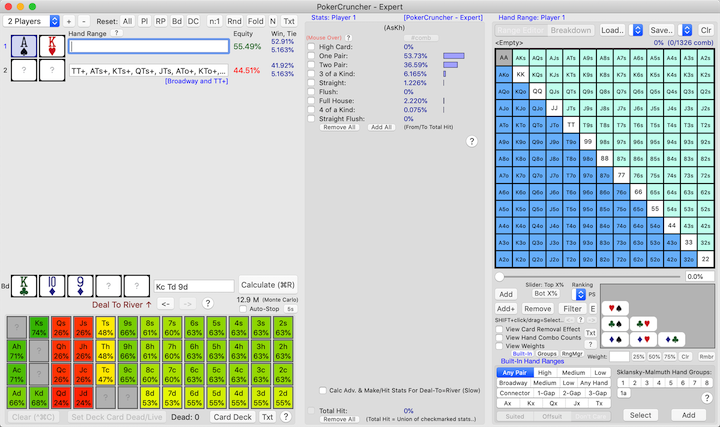Pick the 2d 55% deck card
The image size is (720, 427).
click(x=283, y=398)
